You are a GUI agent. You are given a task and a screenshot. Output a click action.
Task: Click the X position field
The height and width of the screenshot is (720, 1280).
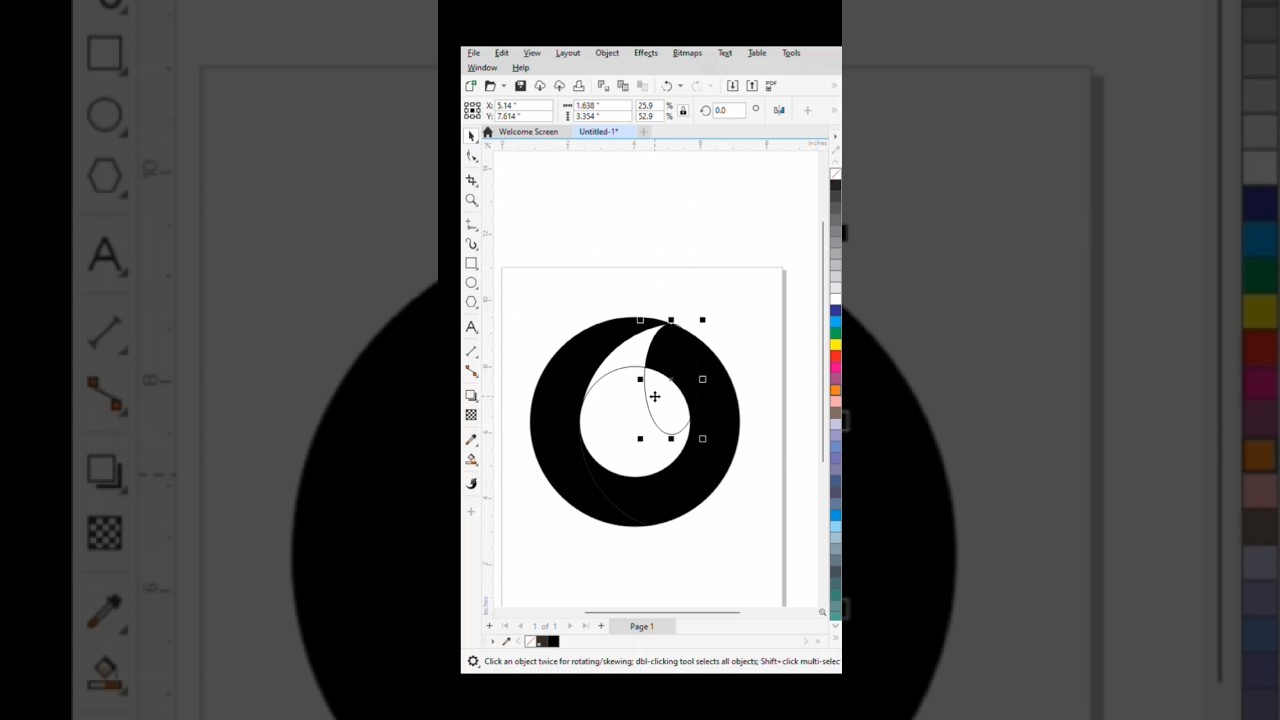click(x=523, y=105)
